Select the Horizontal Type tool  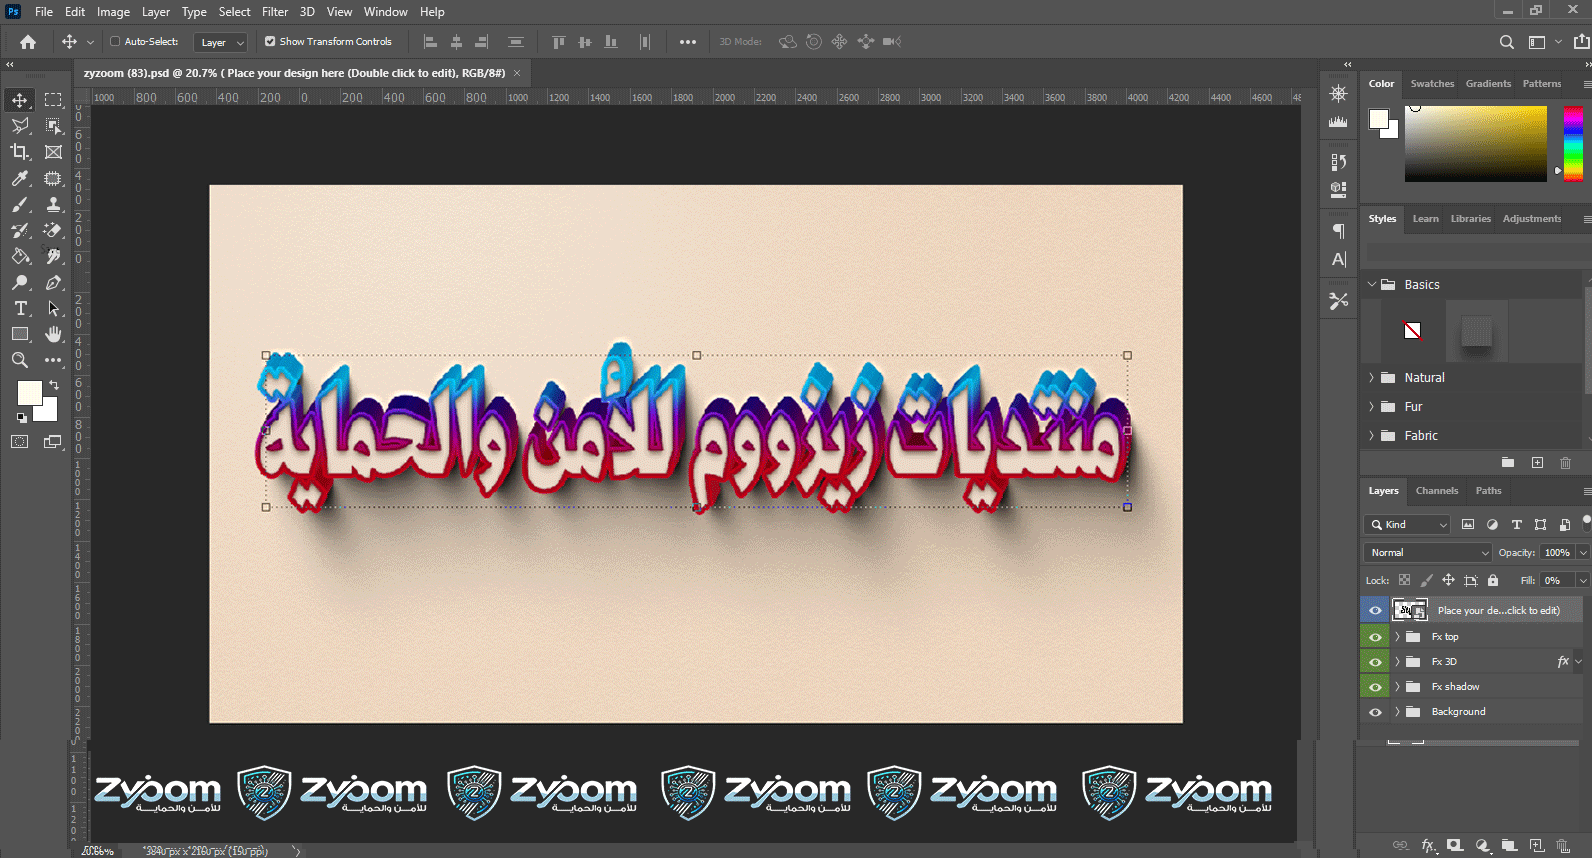pyautogui.click(x=20, y=308)
